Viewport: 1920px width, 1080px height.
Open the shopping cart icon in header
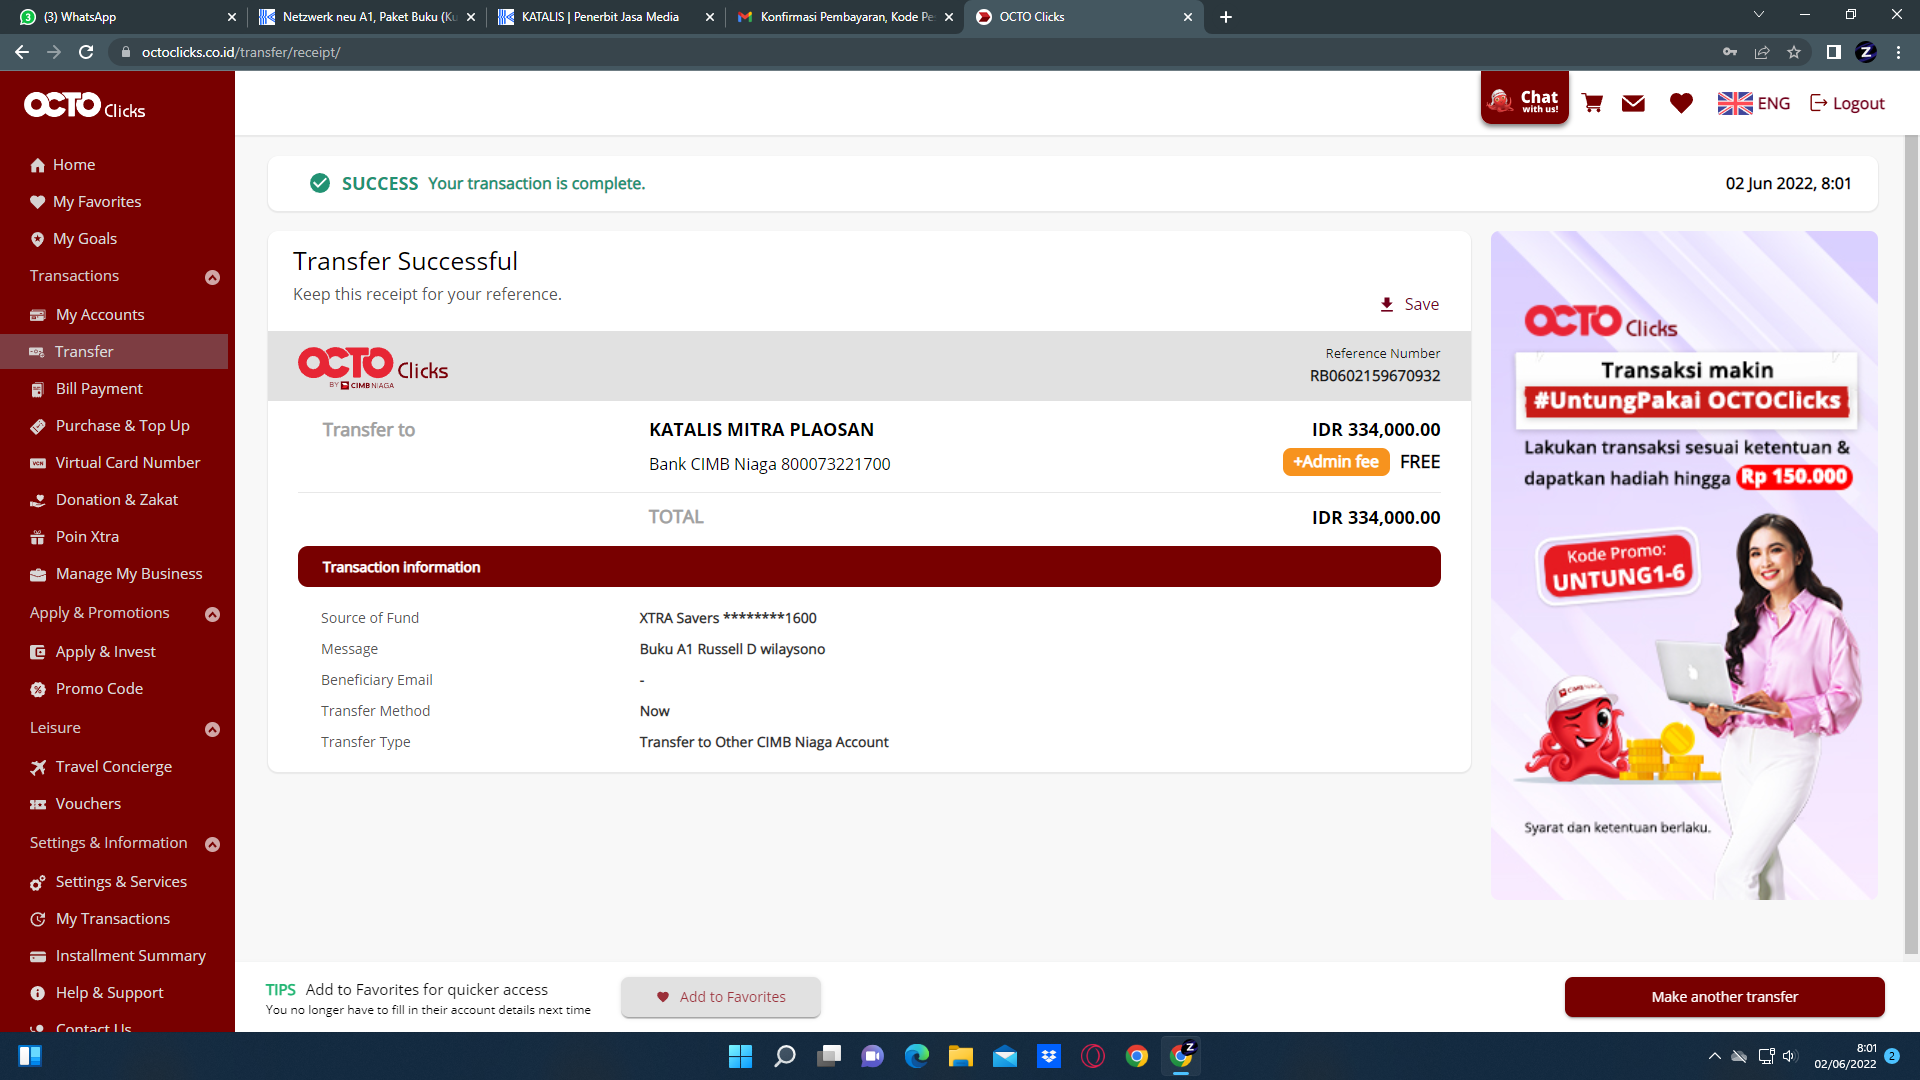[1593, 103]
